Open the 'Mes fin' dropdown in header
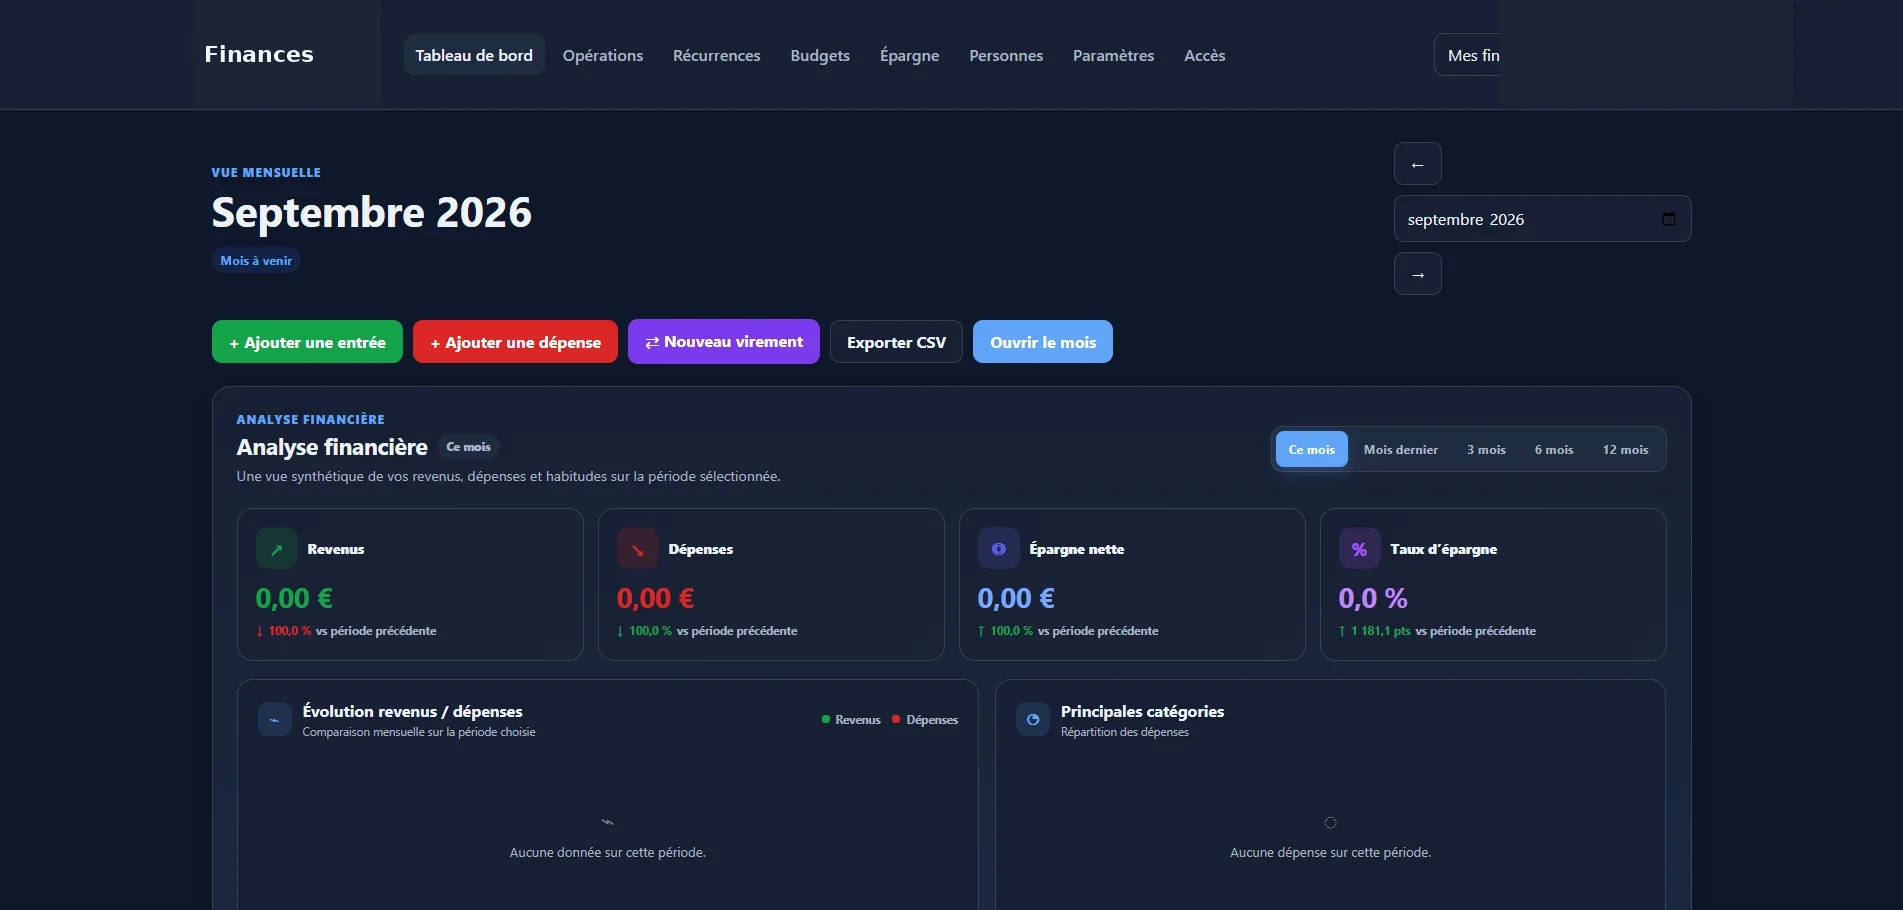Image resolution: width=1903 pixels, height=910 pixels. click(x=1467, y=55)
